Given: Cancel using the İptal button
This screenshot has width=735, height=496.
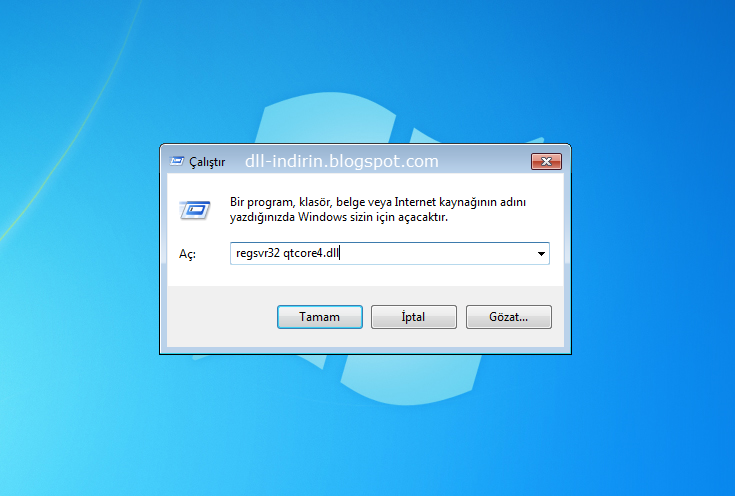Looking at the screenshot, I should coord(413,317).
